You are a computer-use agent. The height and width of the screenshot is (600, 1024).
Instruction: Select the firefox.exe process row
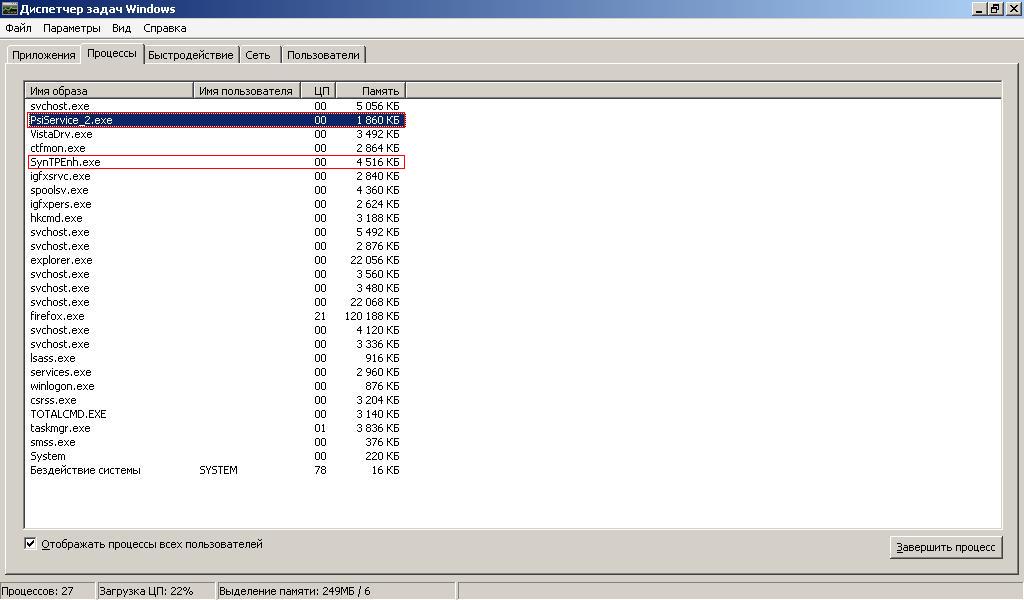(x=58, y=316)
